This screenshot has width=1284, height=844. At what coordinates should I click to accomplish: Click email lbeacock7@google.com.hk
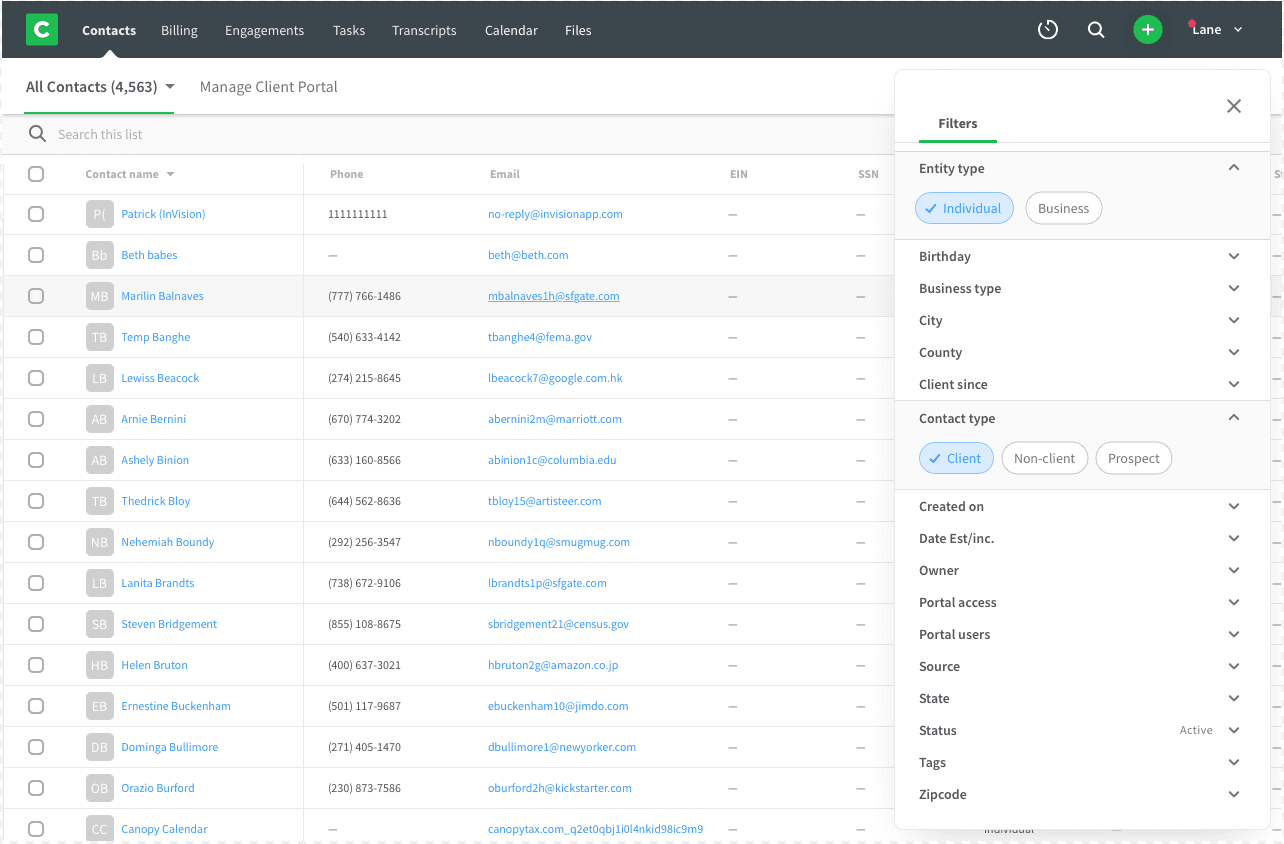(x=555, y=378)
